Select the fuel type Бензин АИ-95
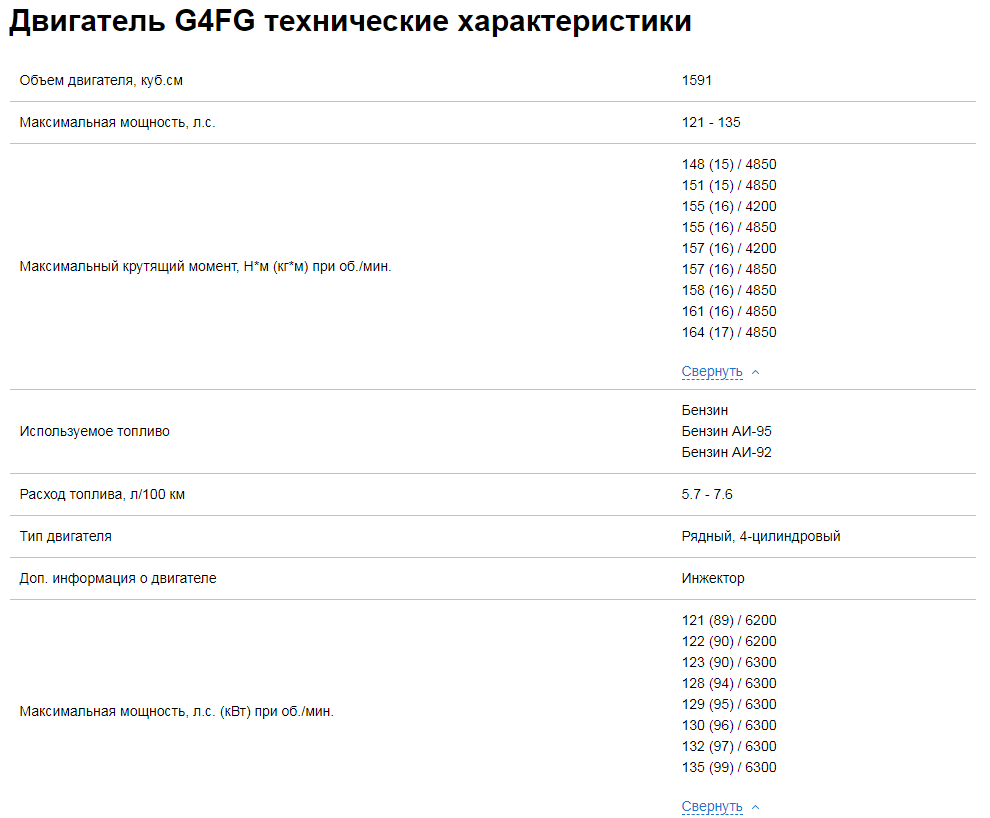The height and width of the screenshot is (818, 990). 726,431
